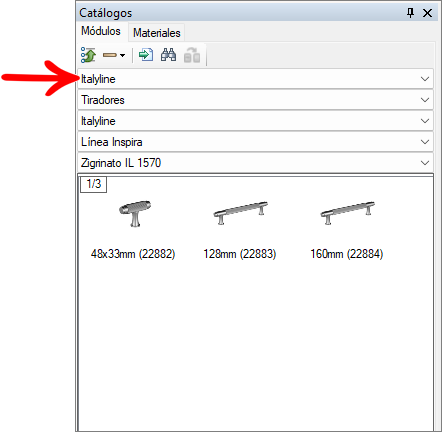The height and width of the screenshot is (432, 442).
Task: Open the binoculars search icon
Action: coord(168,55)
